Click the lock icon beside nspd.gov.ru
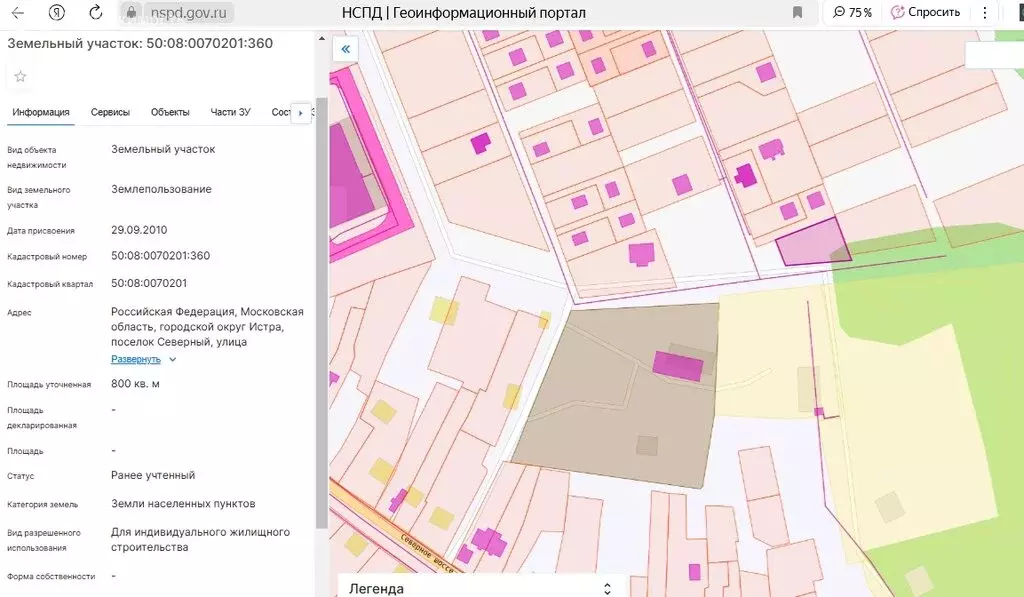Image resolution: width=1024 pixels, height=597 pixels. click(x=131, y=12)
